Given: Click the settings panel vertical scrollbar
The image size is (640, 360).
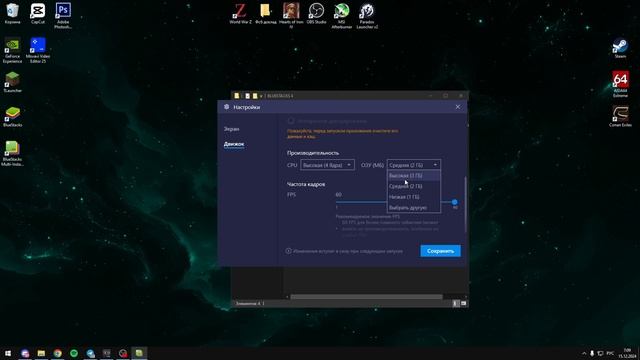Looking at the screenshot, I should [x=465, y=204].
